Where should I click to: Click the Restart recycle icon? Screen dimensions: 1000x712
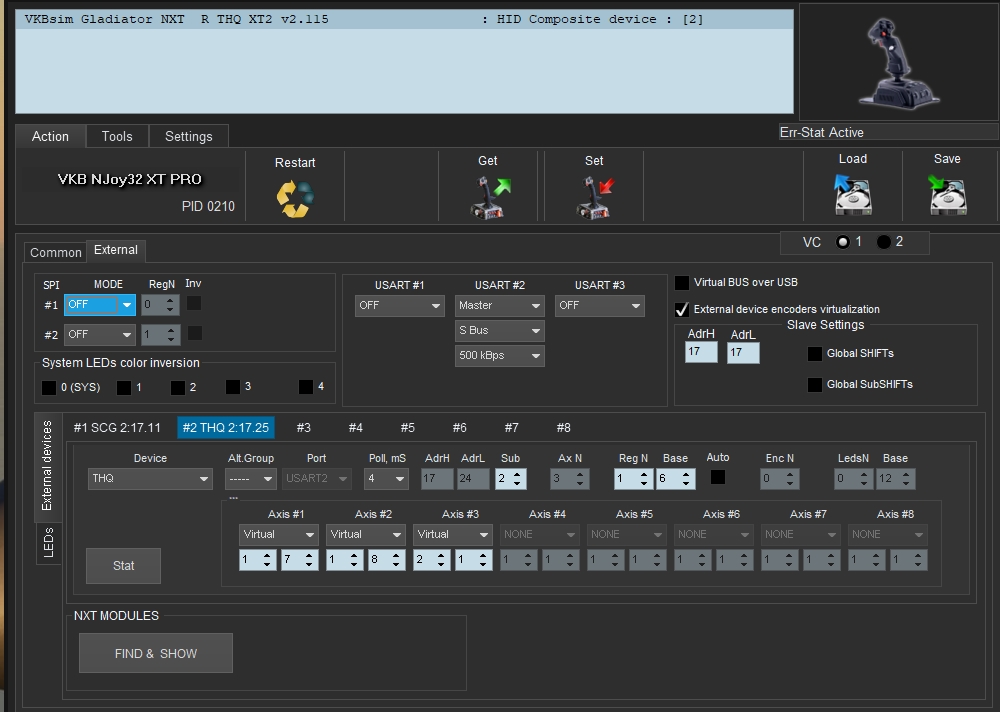click(x=295, y=198)
